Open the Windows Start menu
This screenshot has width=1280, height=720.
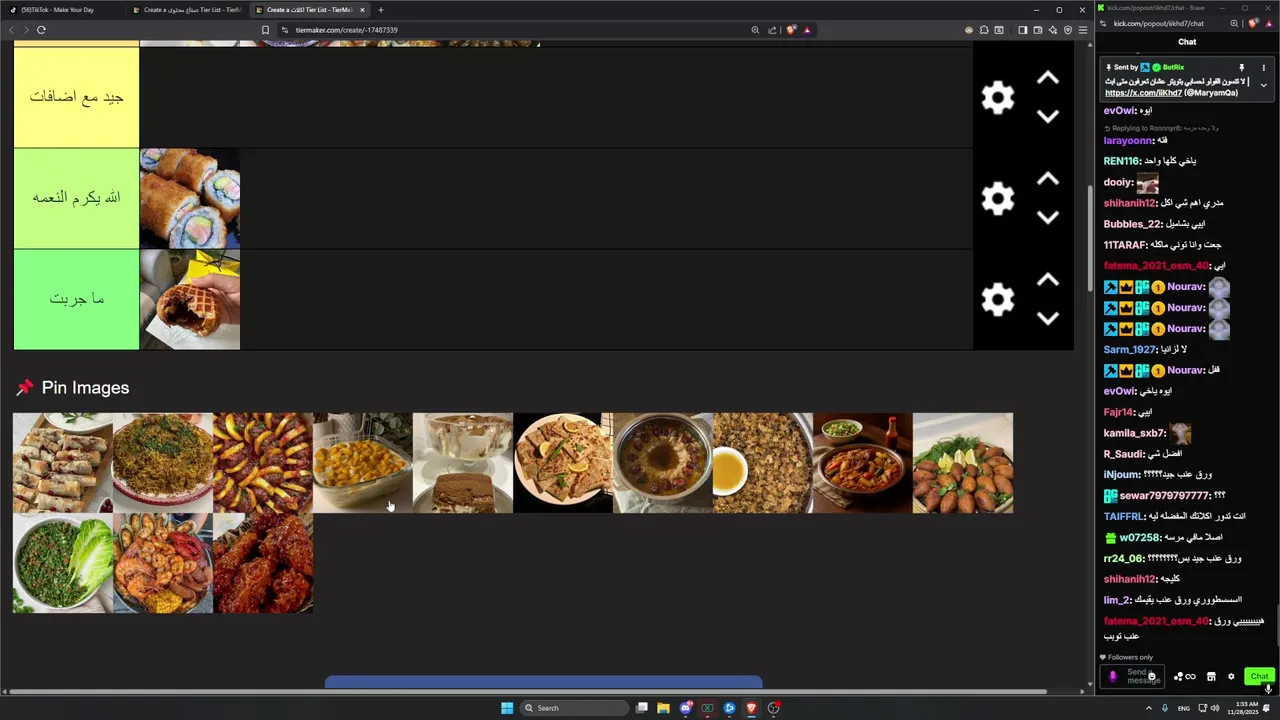507,708
